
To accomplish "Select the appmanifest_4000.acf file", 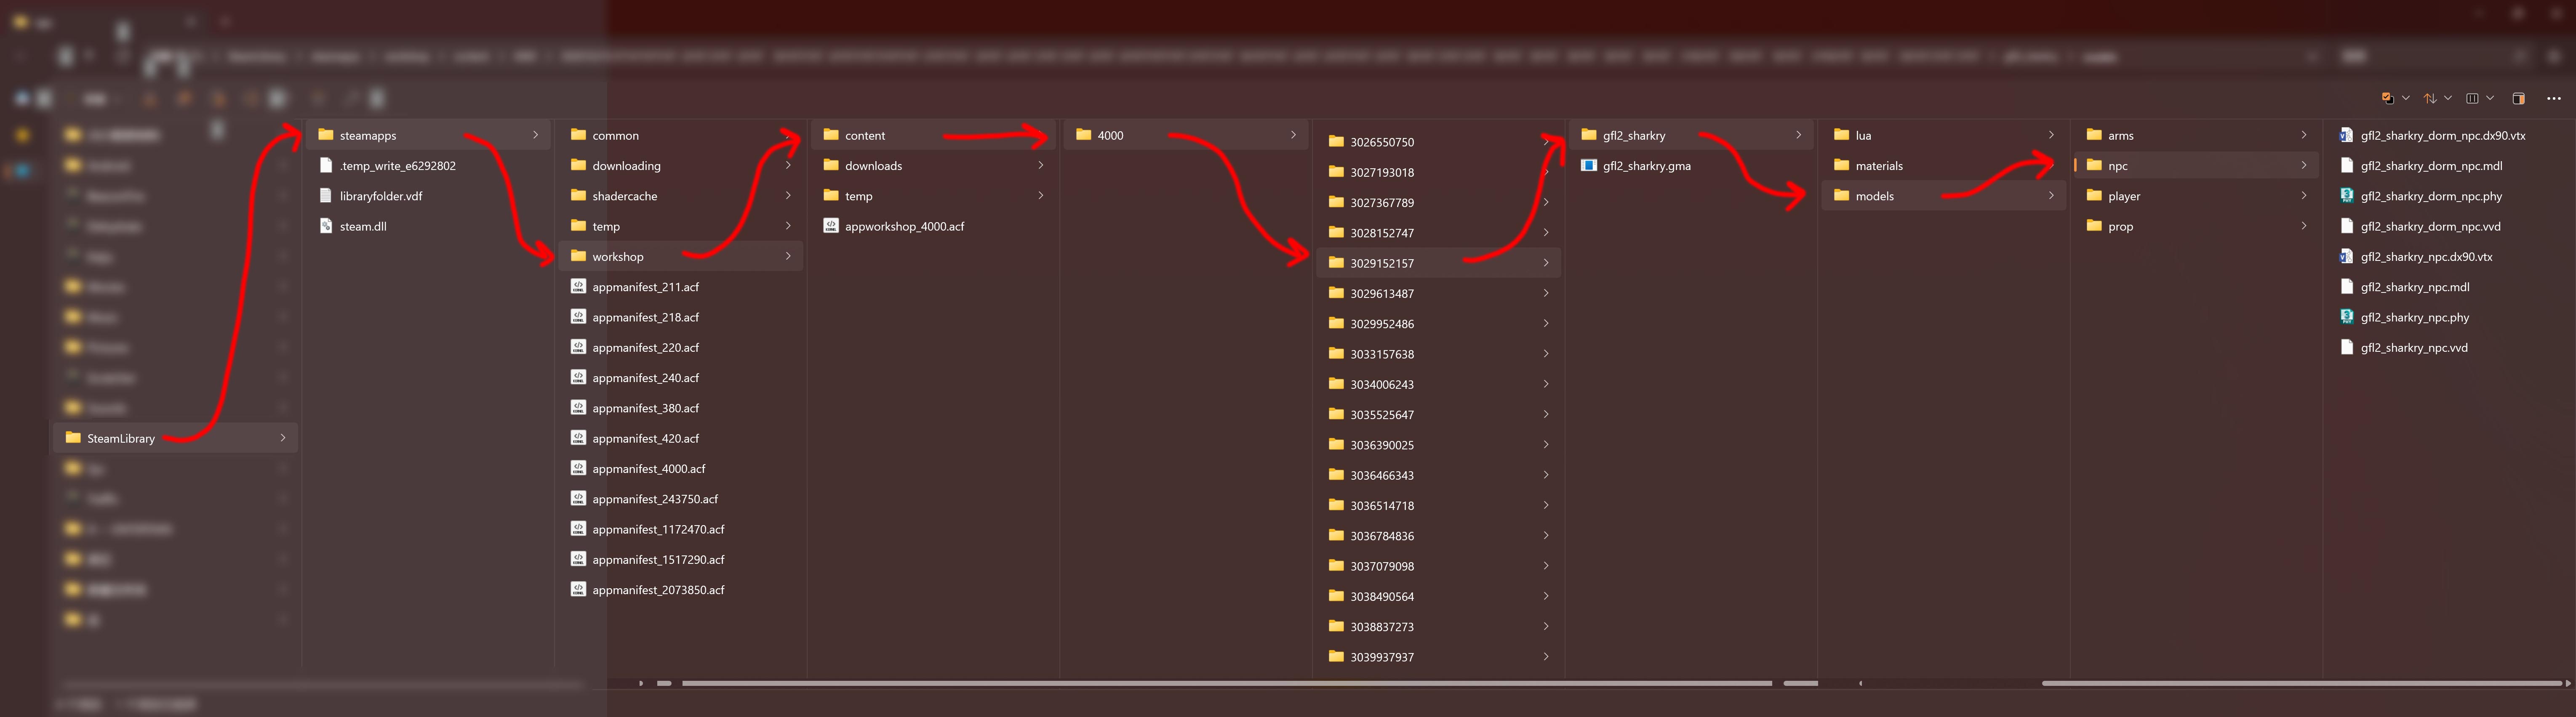I will 648,469.
